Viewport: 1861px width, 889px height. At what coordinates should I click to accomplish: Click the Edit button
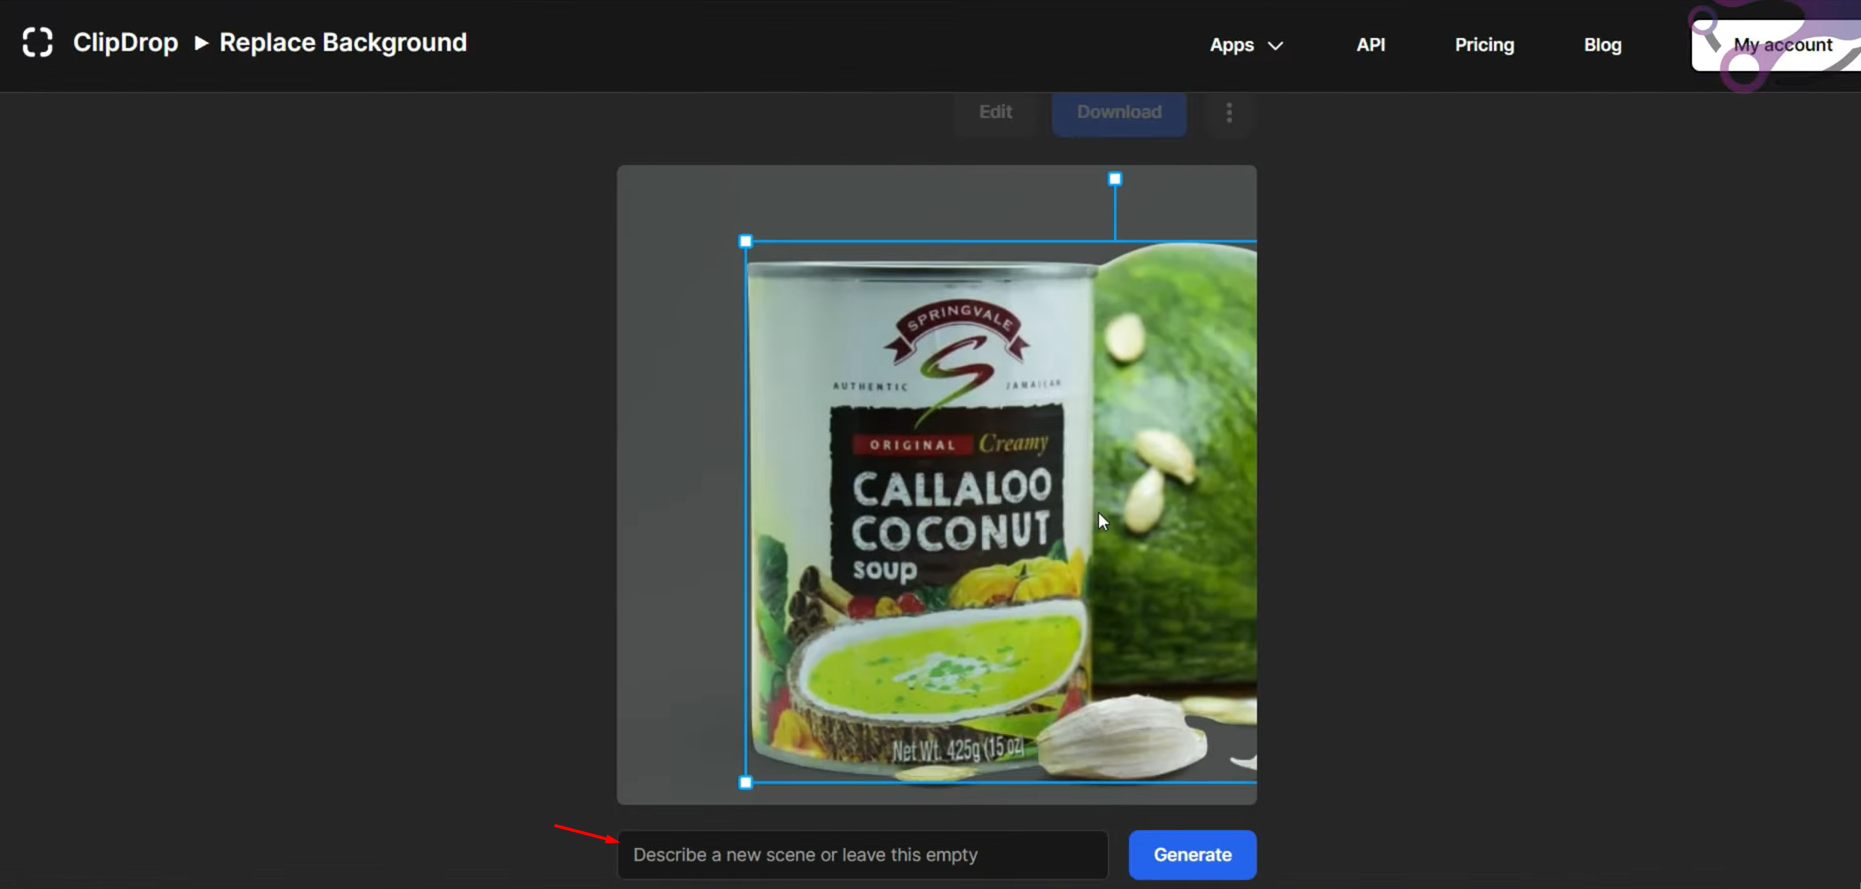click(995, 112)
